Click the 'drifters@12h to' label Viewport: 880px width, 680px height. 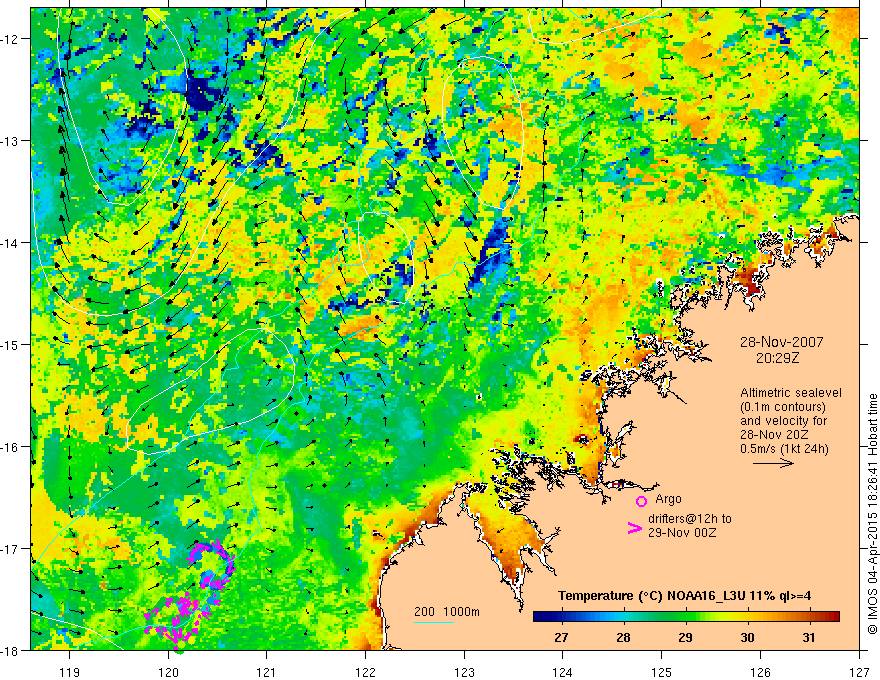(x=690, y=519)
